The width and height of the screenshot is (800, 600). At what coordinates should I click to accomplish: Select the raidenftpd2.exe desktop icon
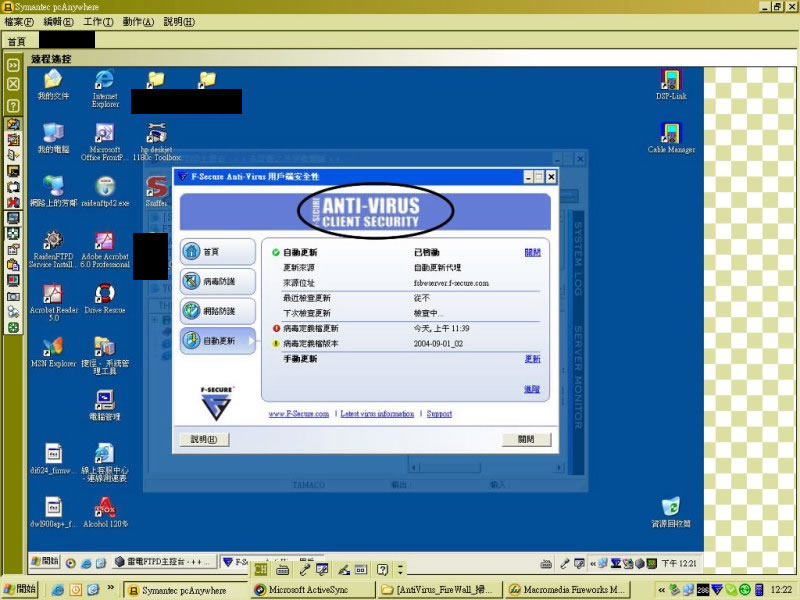[105, 192]
